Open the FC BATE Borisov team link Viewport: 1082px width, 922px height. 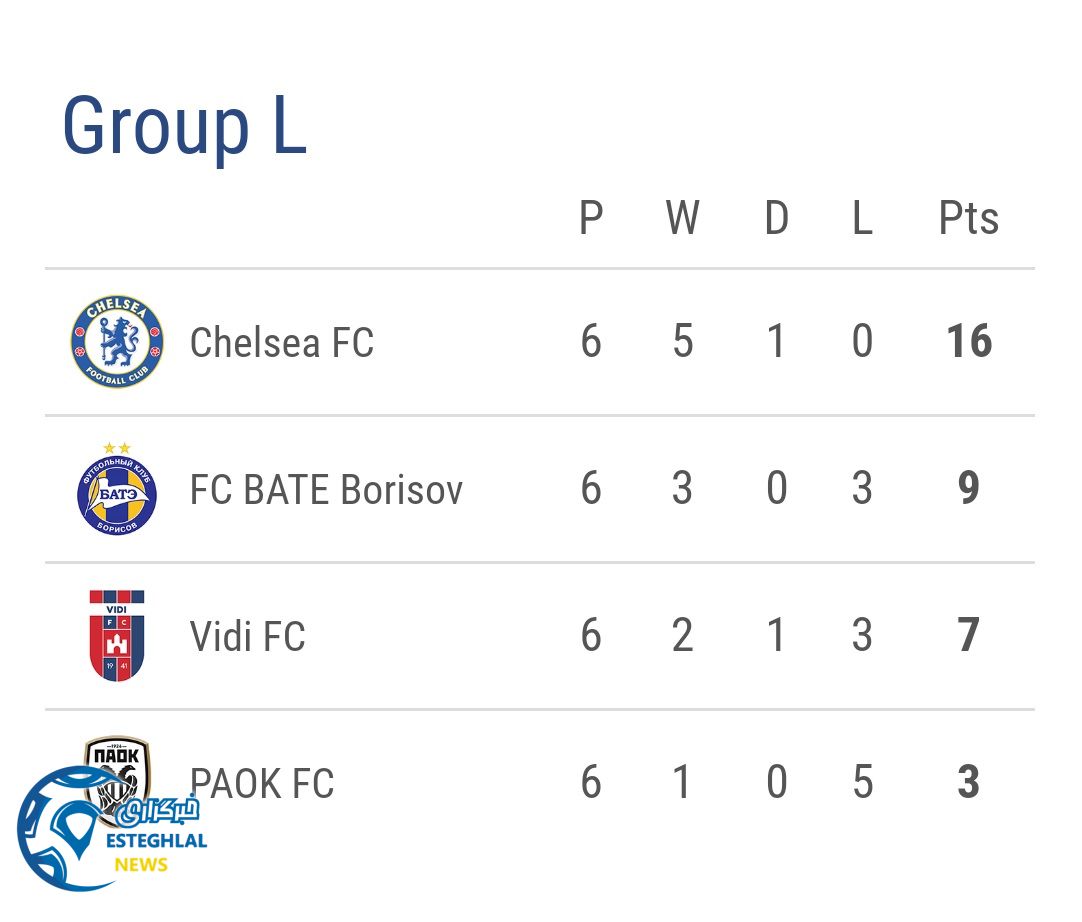(x=326, y=490)
